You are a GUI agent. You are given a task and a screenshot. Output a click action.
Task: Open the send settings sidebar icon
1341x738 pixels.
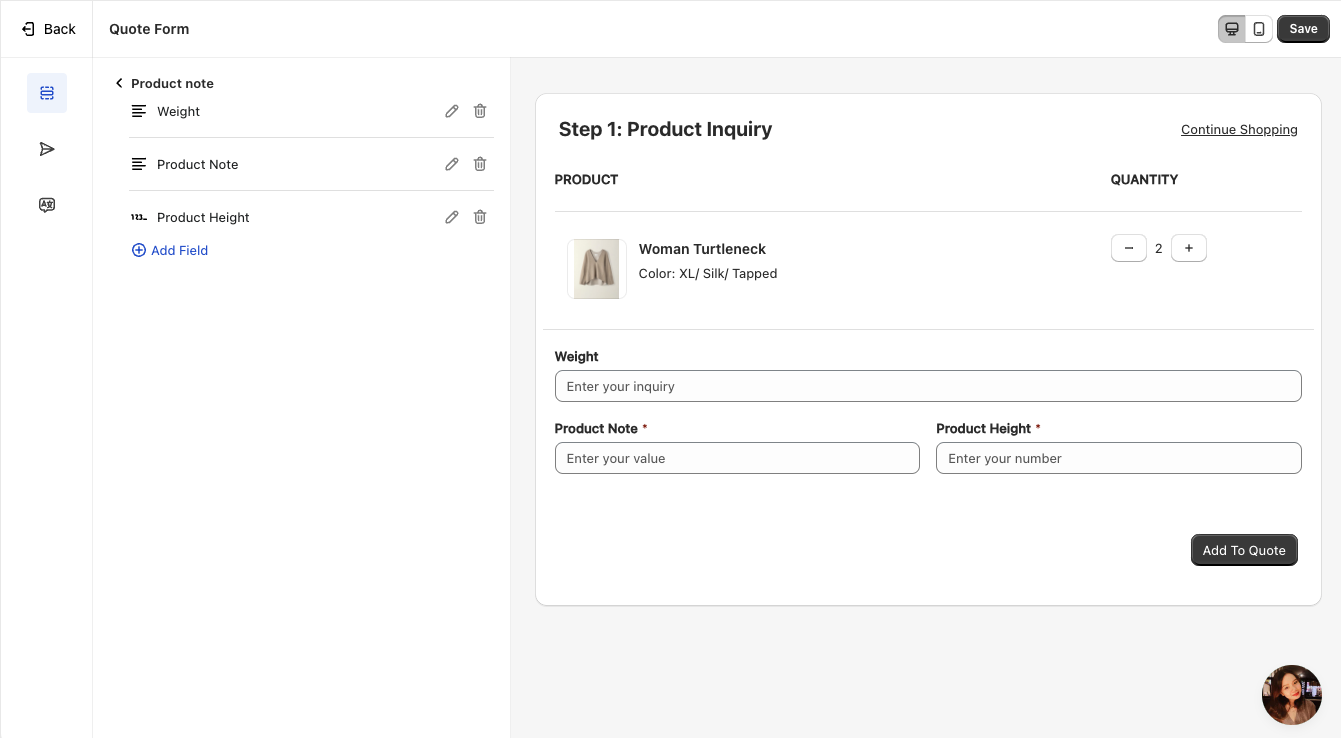[47, 149]
